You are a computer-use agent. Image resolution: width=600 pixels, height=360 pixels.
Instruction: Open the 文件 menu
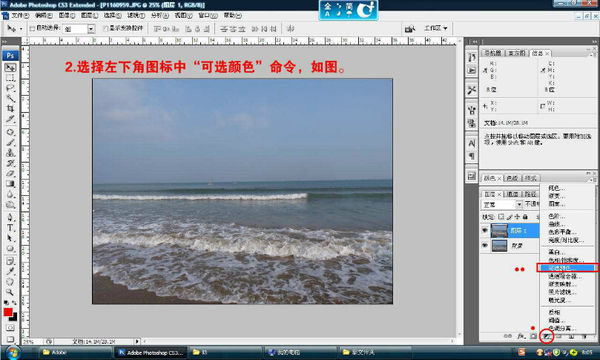click(x=20, y=16)
